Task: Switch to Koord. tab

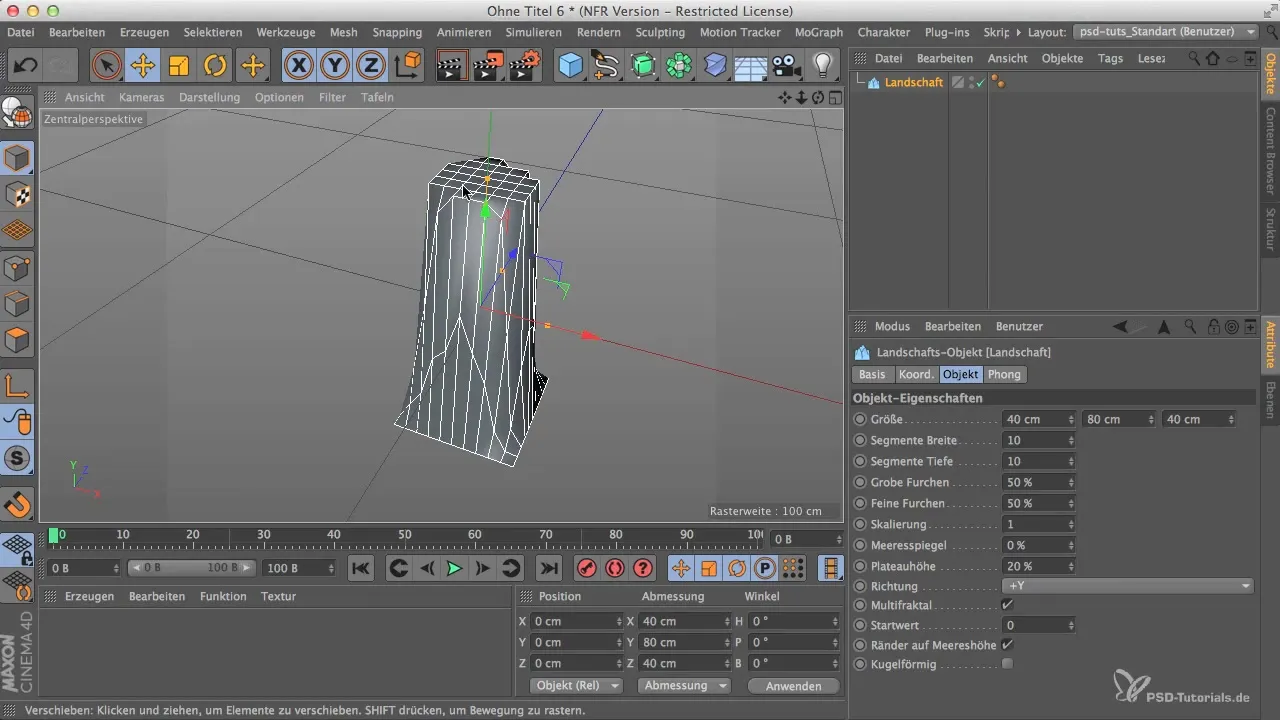Action: [x=917, y=374]
